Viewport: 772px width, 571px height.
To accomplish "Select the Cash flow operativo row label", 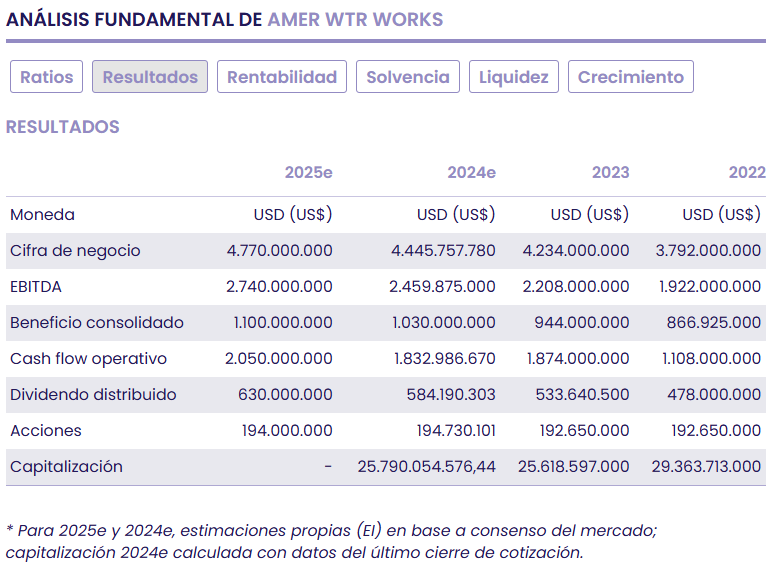I will pos(89,358).
